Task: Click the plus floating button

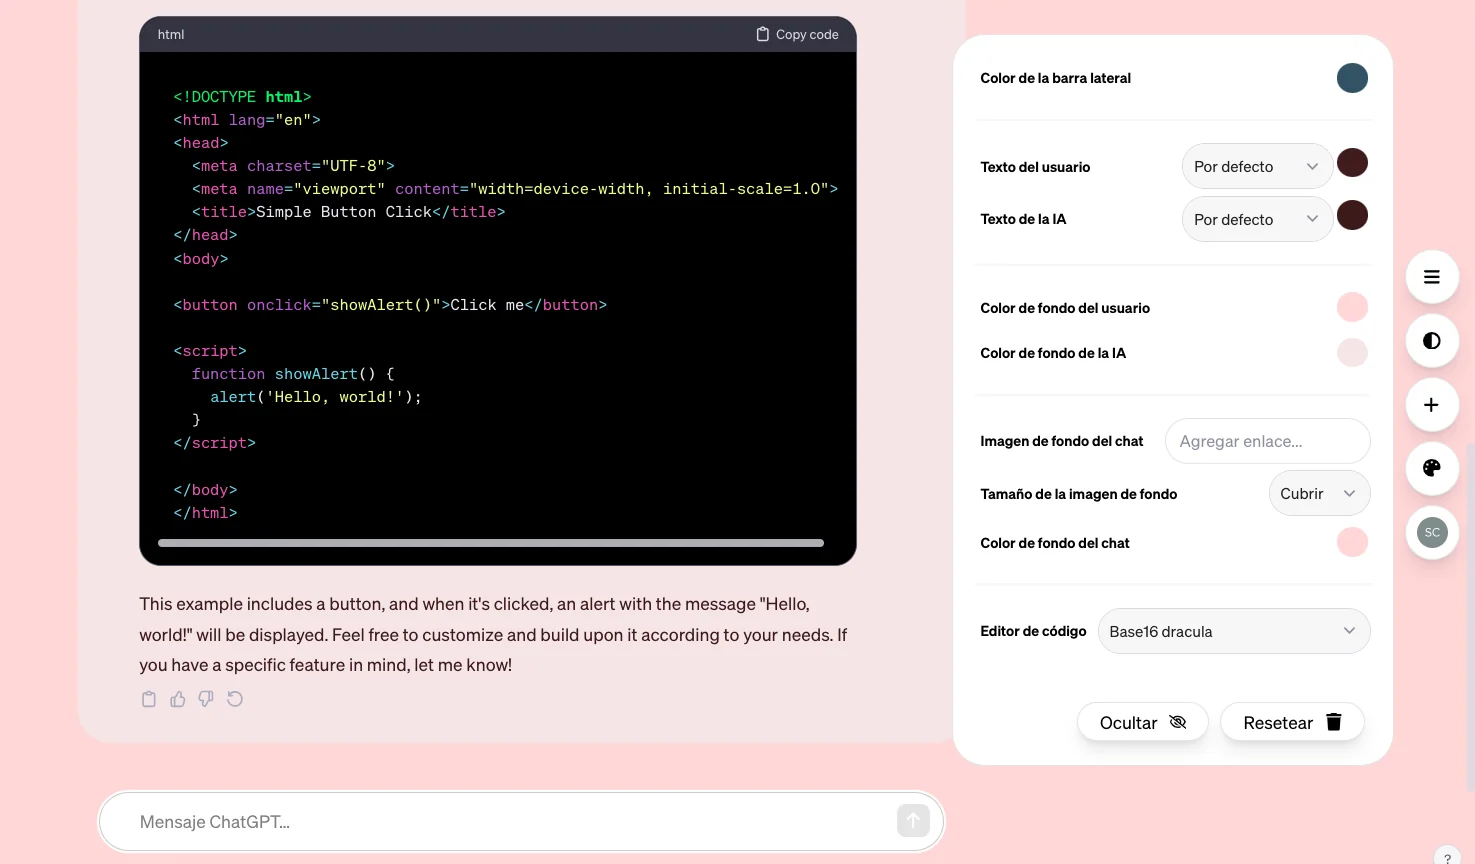Action: click(x=1432, y=405)
